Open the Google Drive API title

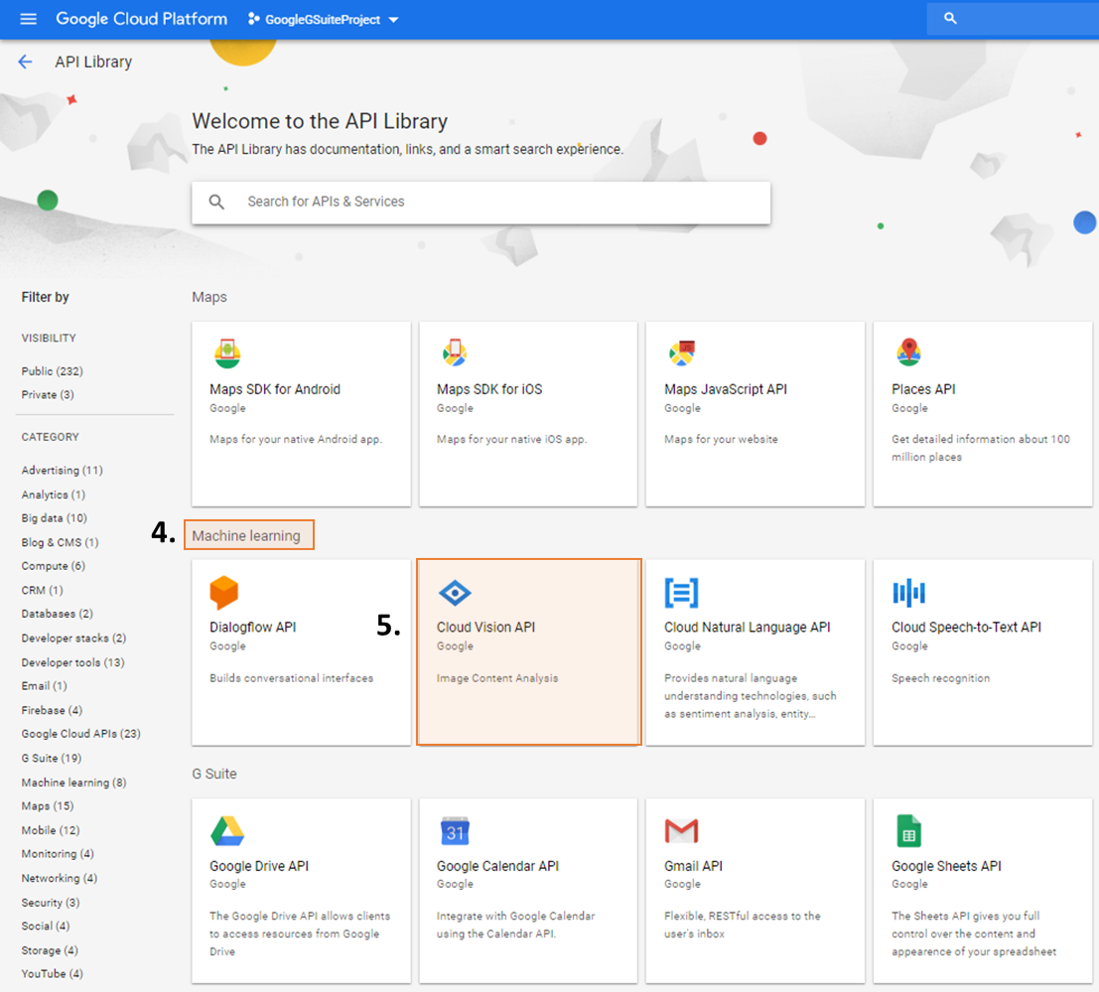coord(259,866)
